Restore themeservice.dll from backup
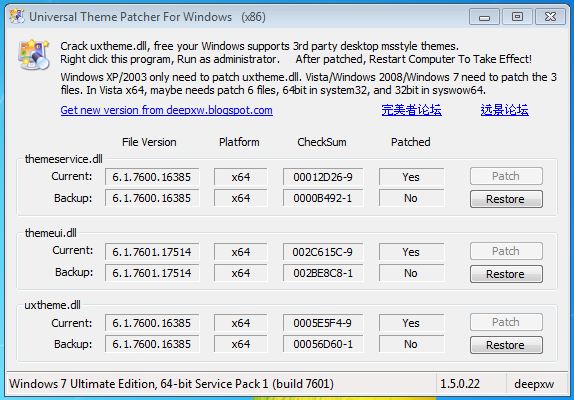This screenshot has width=574, height=400. (x=506, y=199)
